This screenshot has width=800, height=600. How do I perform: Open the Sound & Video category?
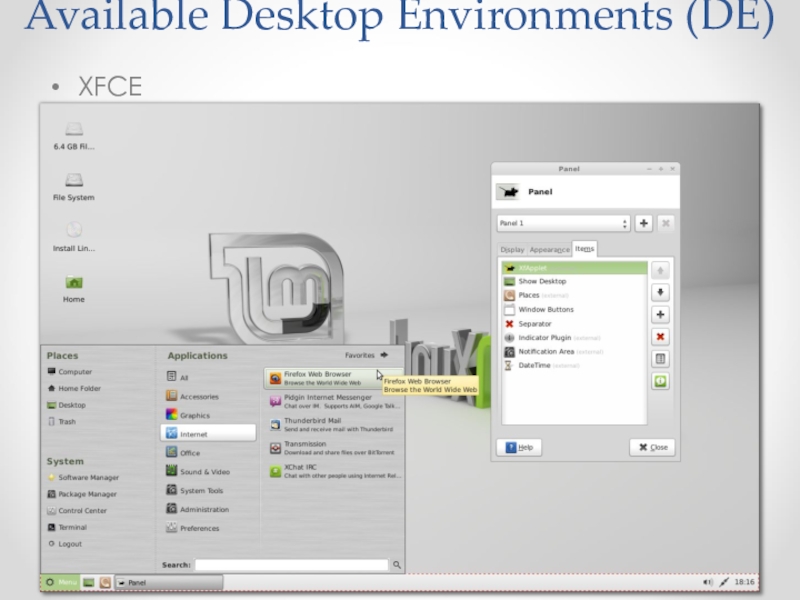pyautogui.click(x=204, y=471)
